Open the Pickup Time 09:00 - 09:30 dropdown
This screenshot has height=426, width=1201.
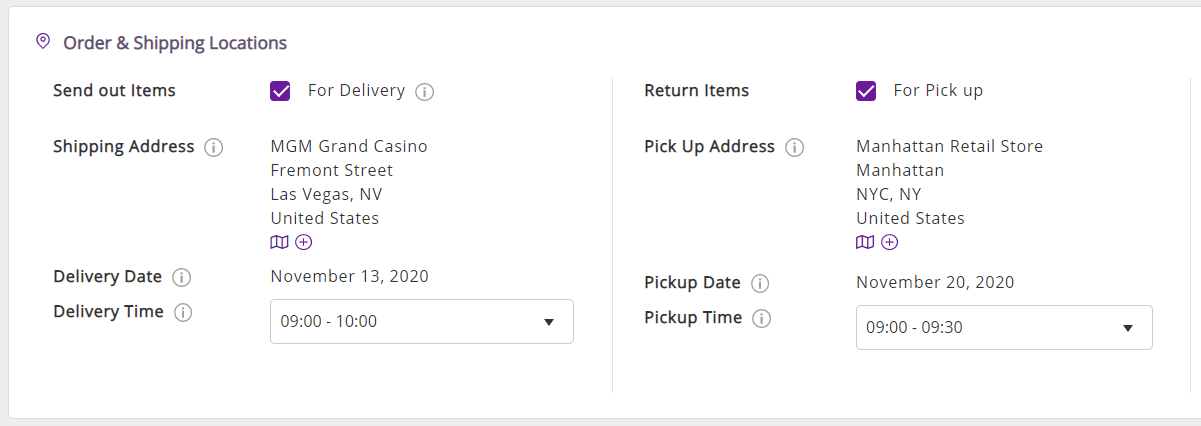1004,328
